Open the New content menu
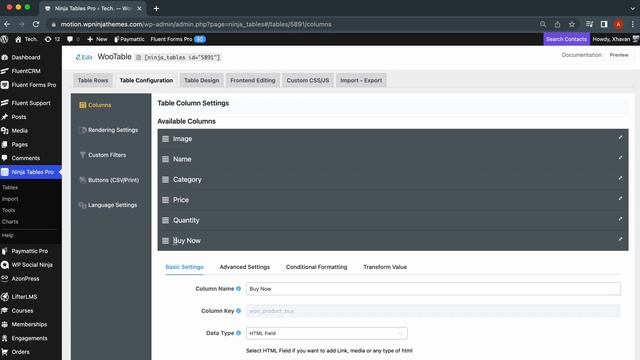This screenshot has width=640, height=360. [97, 39]
